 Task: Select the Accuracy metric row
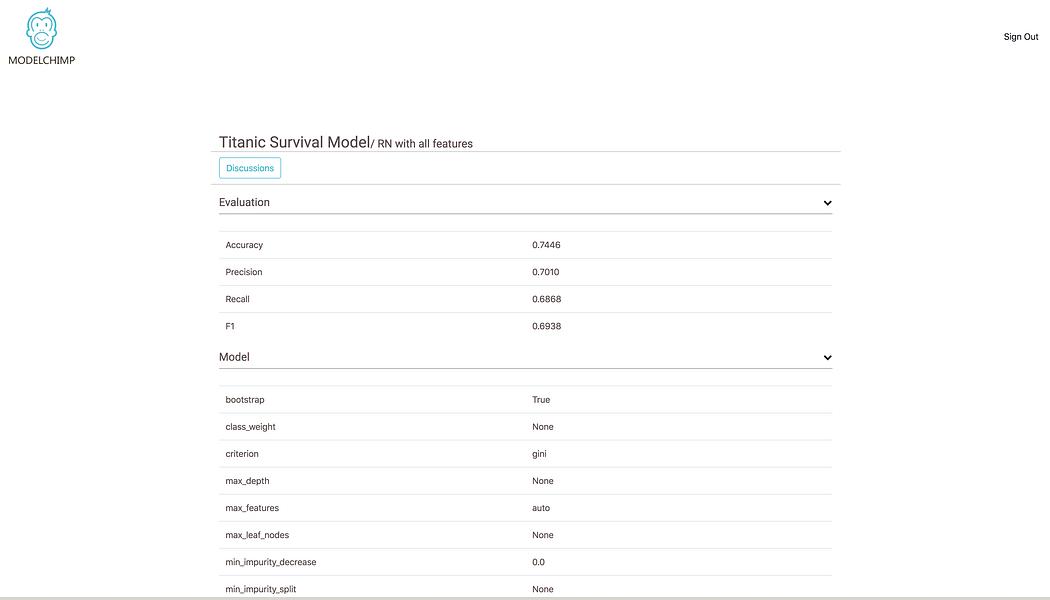point(526,245)
